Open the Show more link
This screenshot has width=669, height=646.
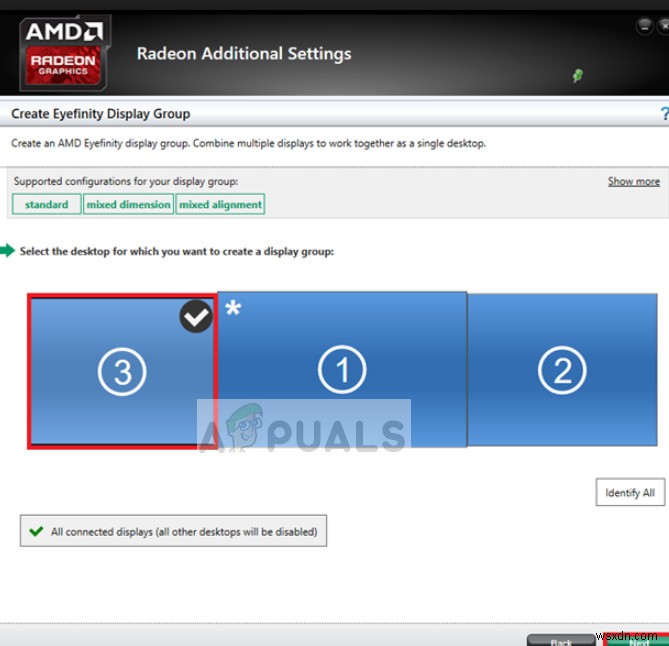[634, 181]
